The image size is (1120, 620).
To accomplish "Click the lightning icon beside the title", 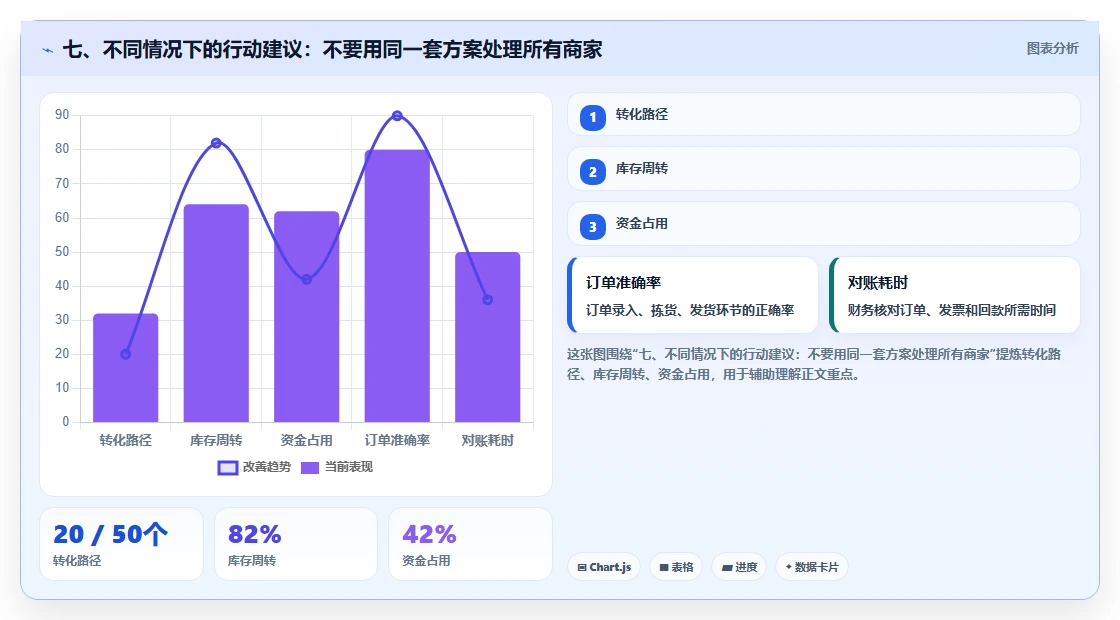I will click(48, 50).
